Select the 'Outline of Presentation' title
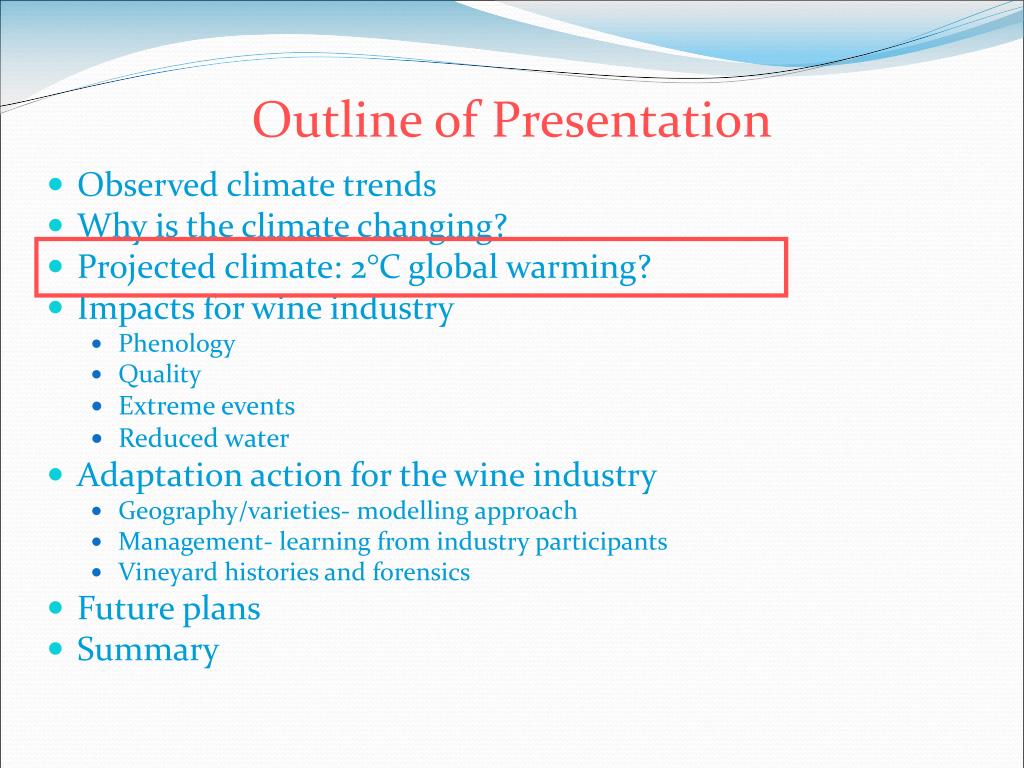This screenshot has height=768, width=1024. tap(511, 120)
